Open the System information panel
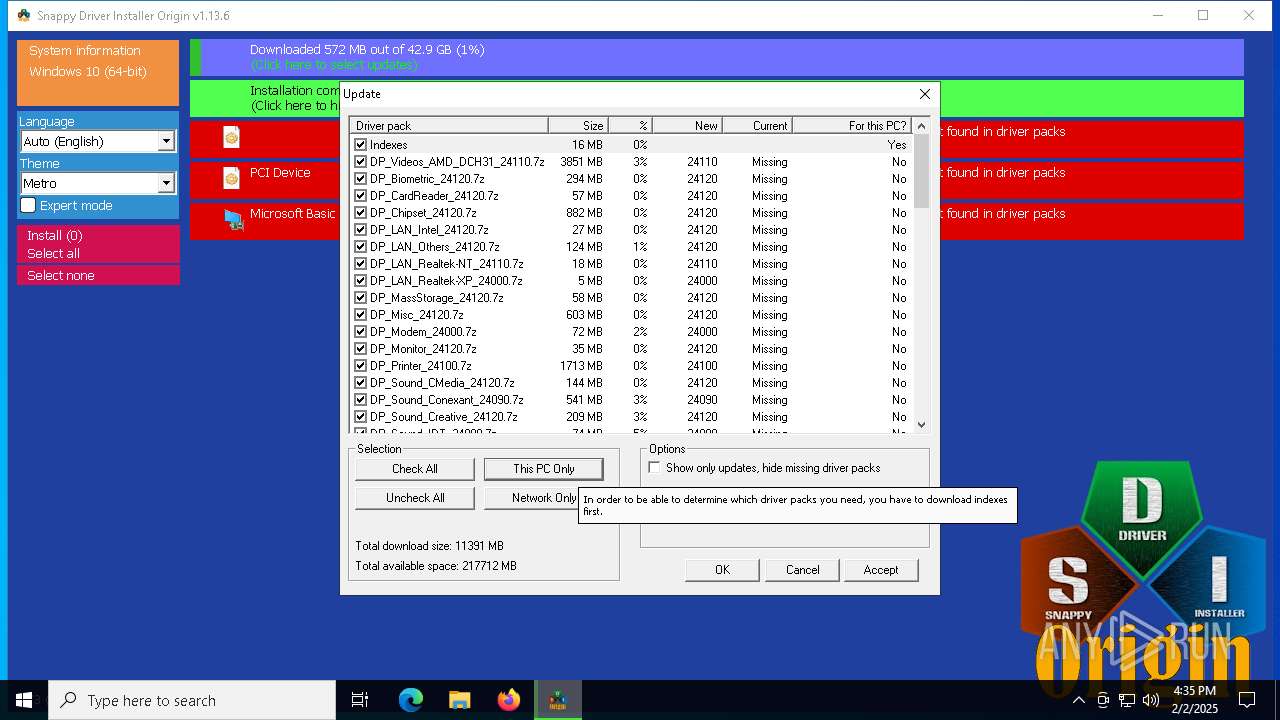Screen dimensions: 1280x720 [x=98, y=72]
